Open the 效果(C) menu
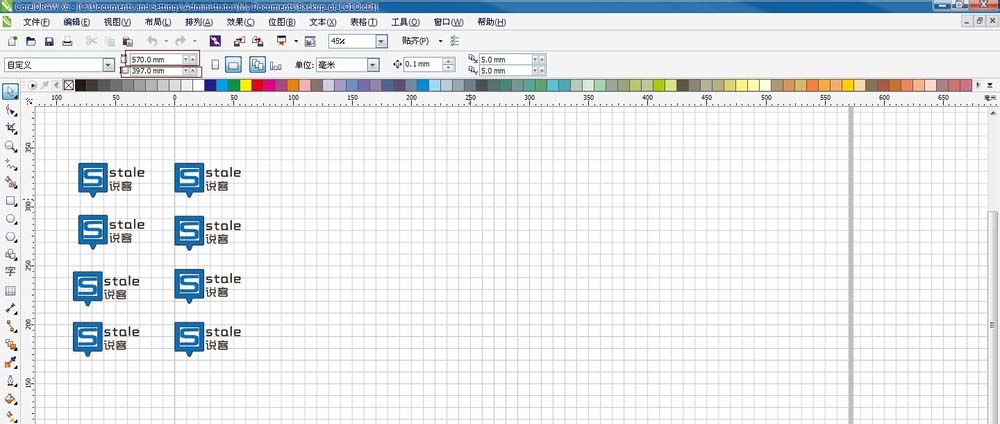The width and height of the screenshot is (1000, 424). click(240, 22)
